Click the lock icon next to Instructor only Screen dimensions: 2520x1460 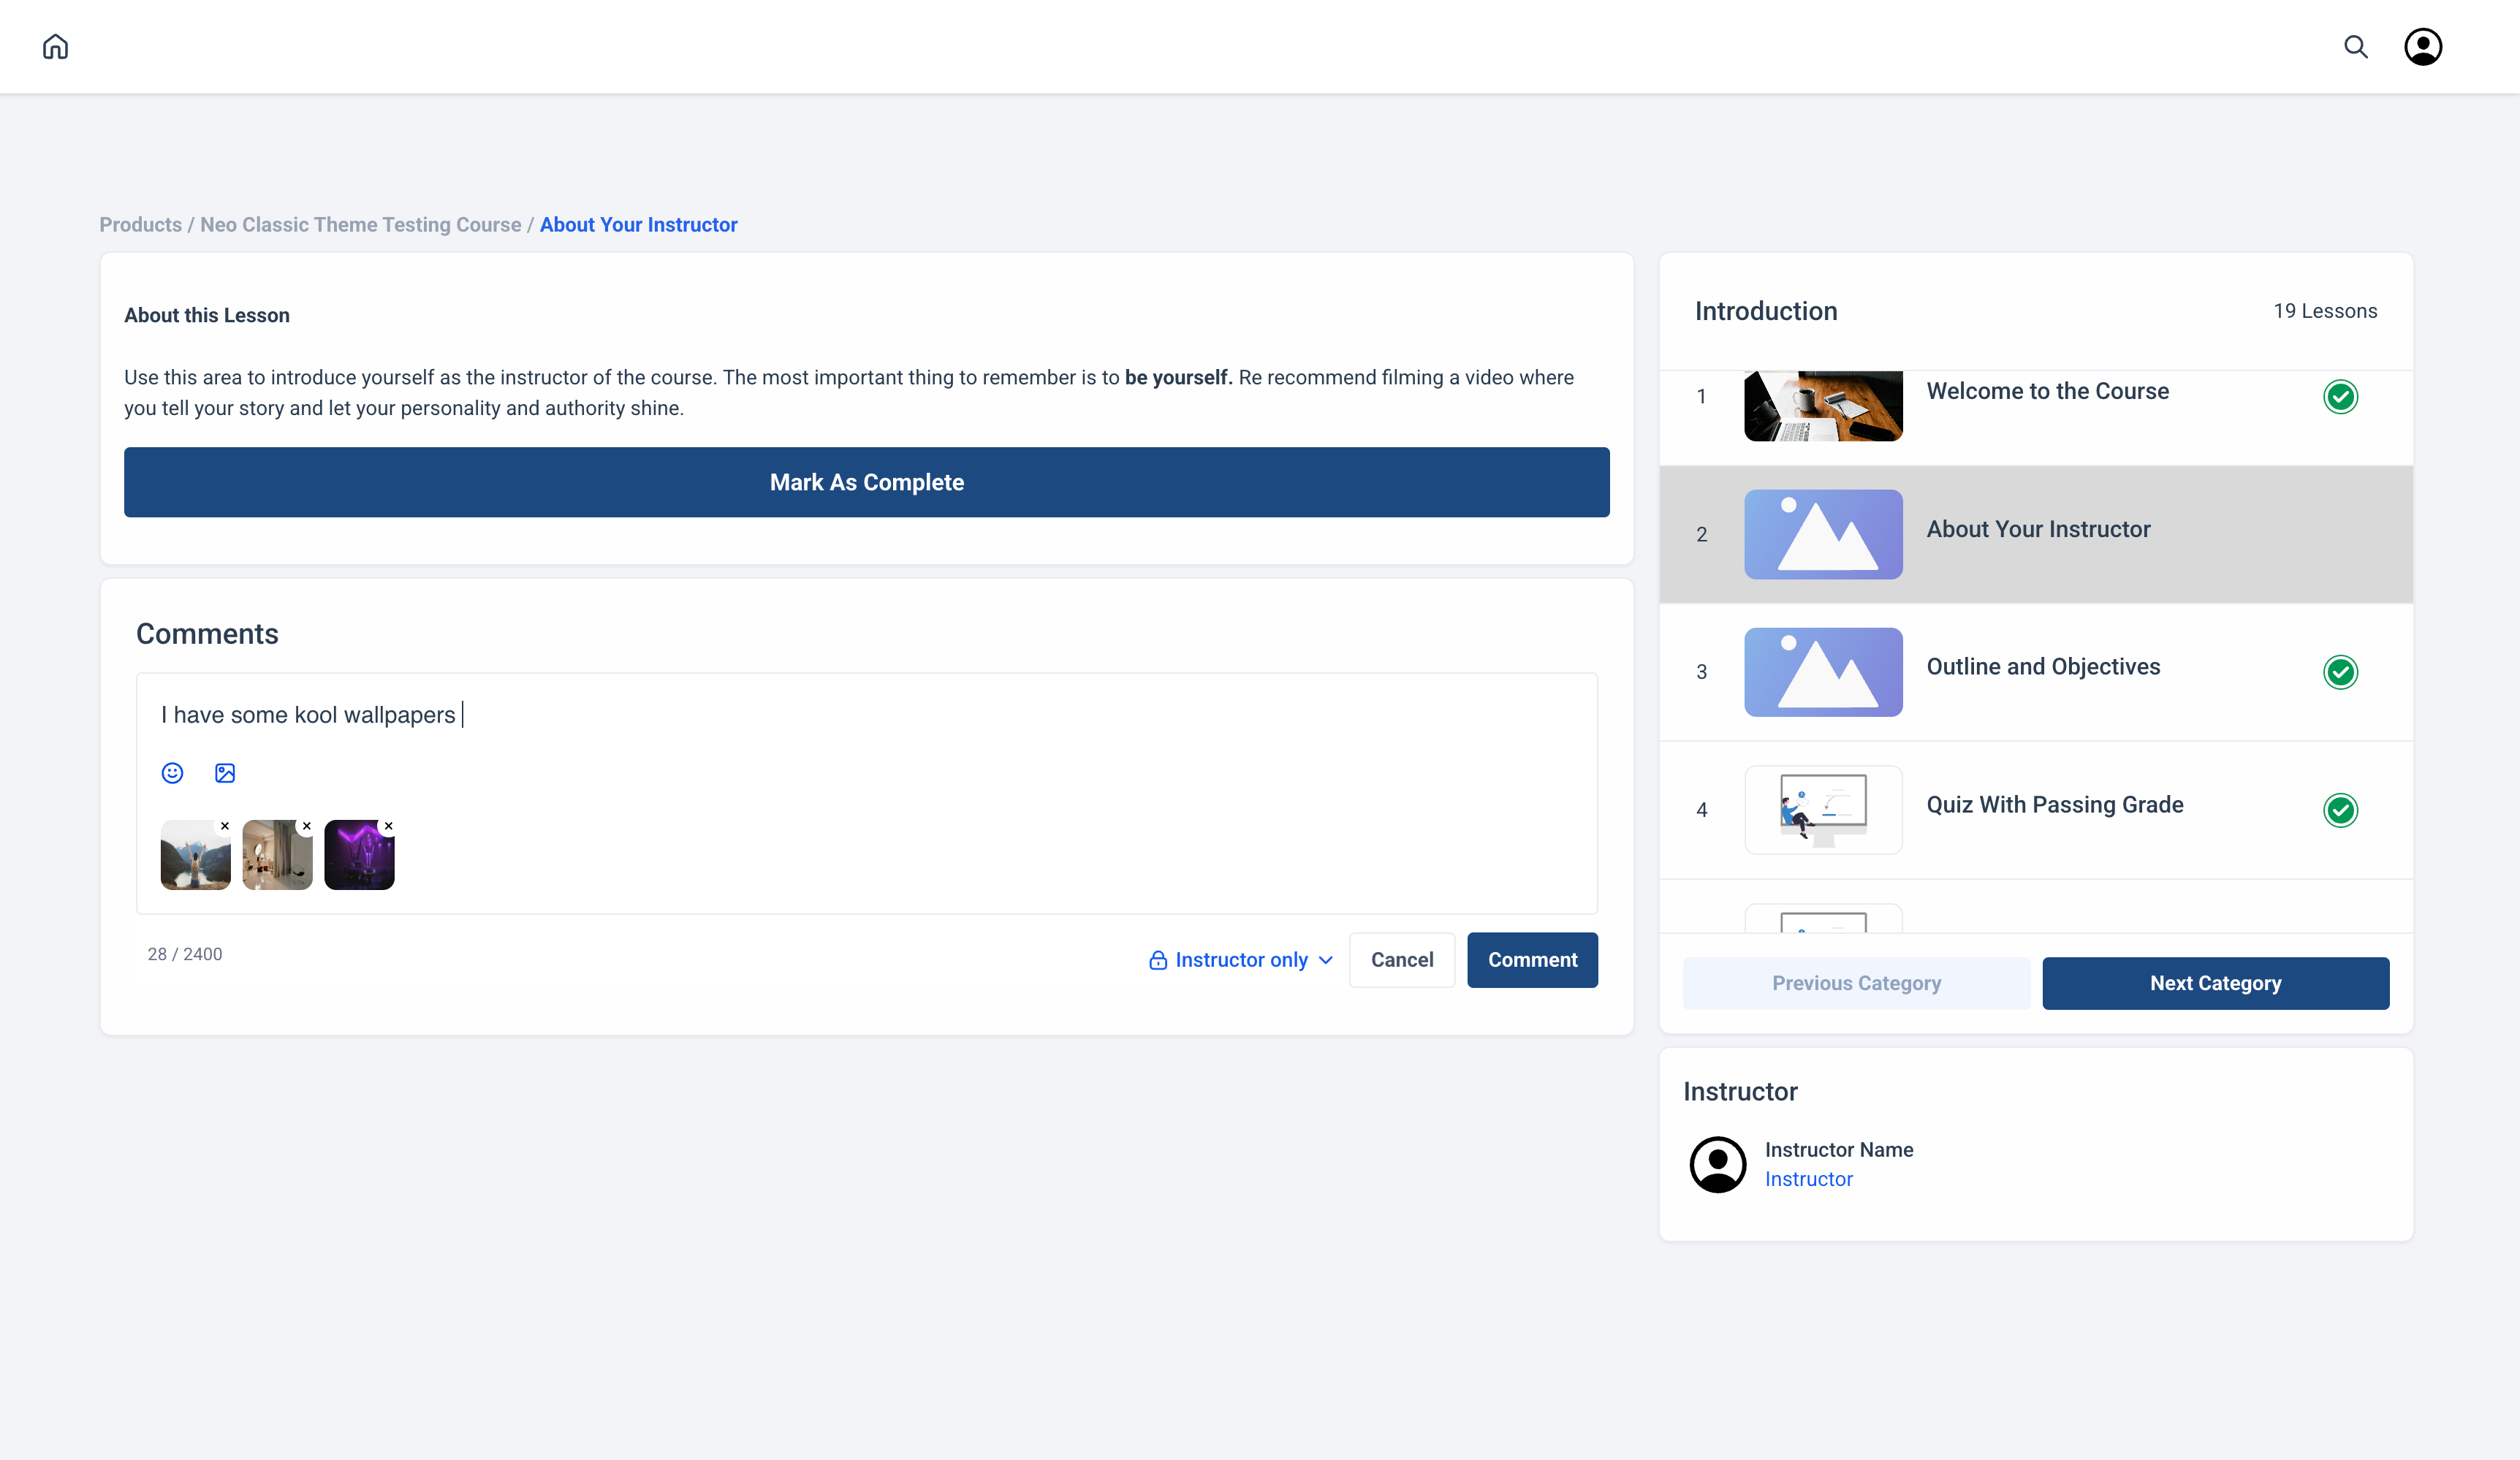coord(1158,959)
